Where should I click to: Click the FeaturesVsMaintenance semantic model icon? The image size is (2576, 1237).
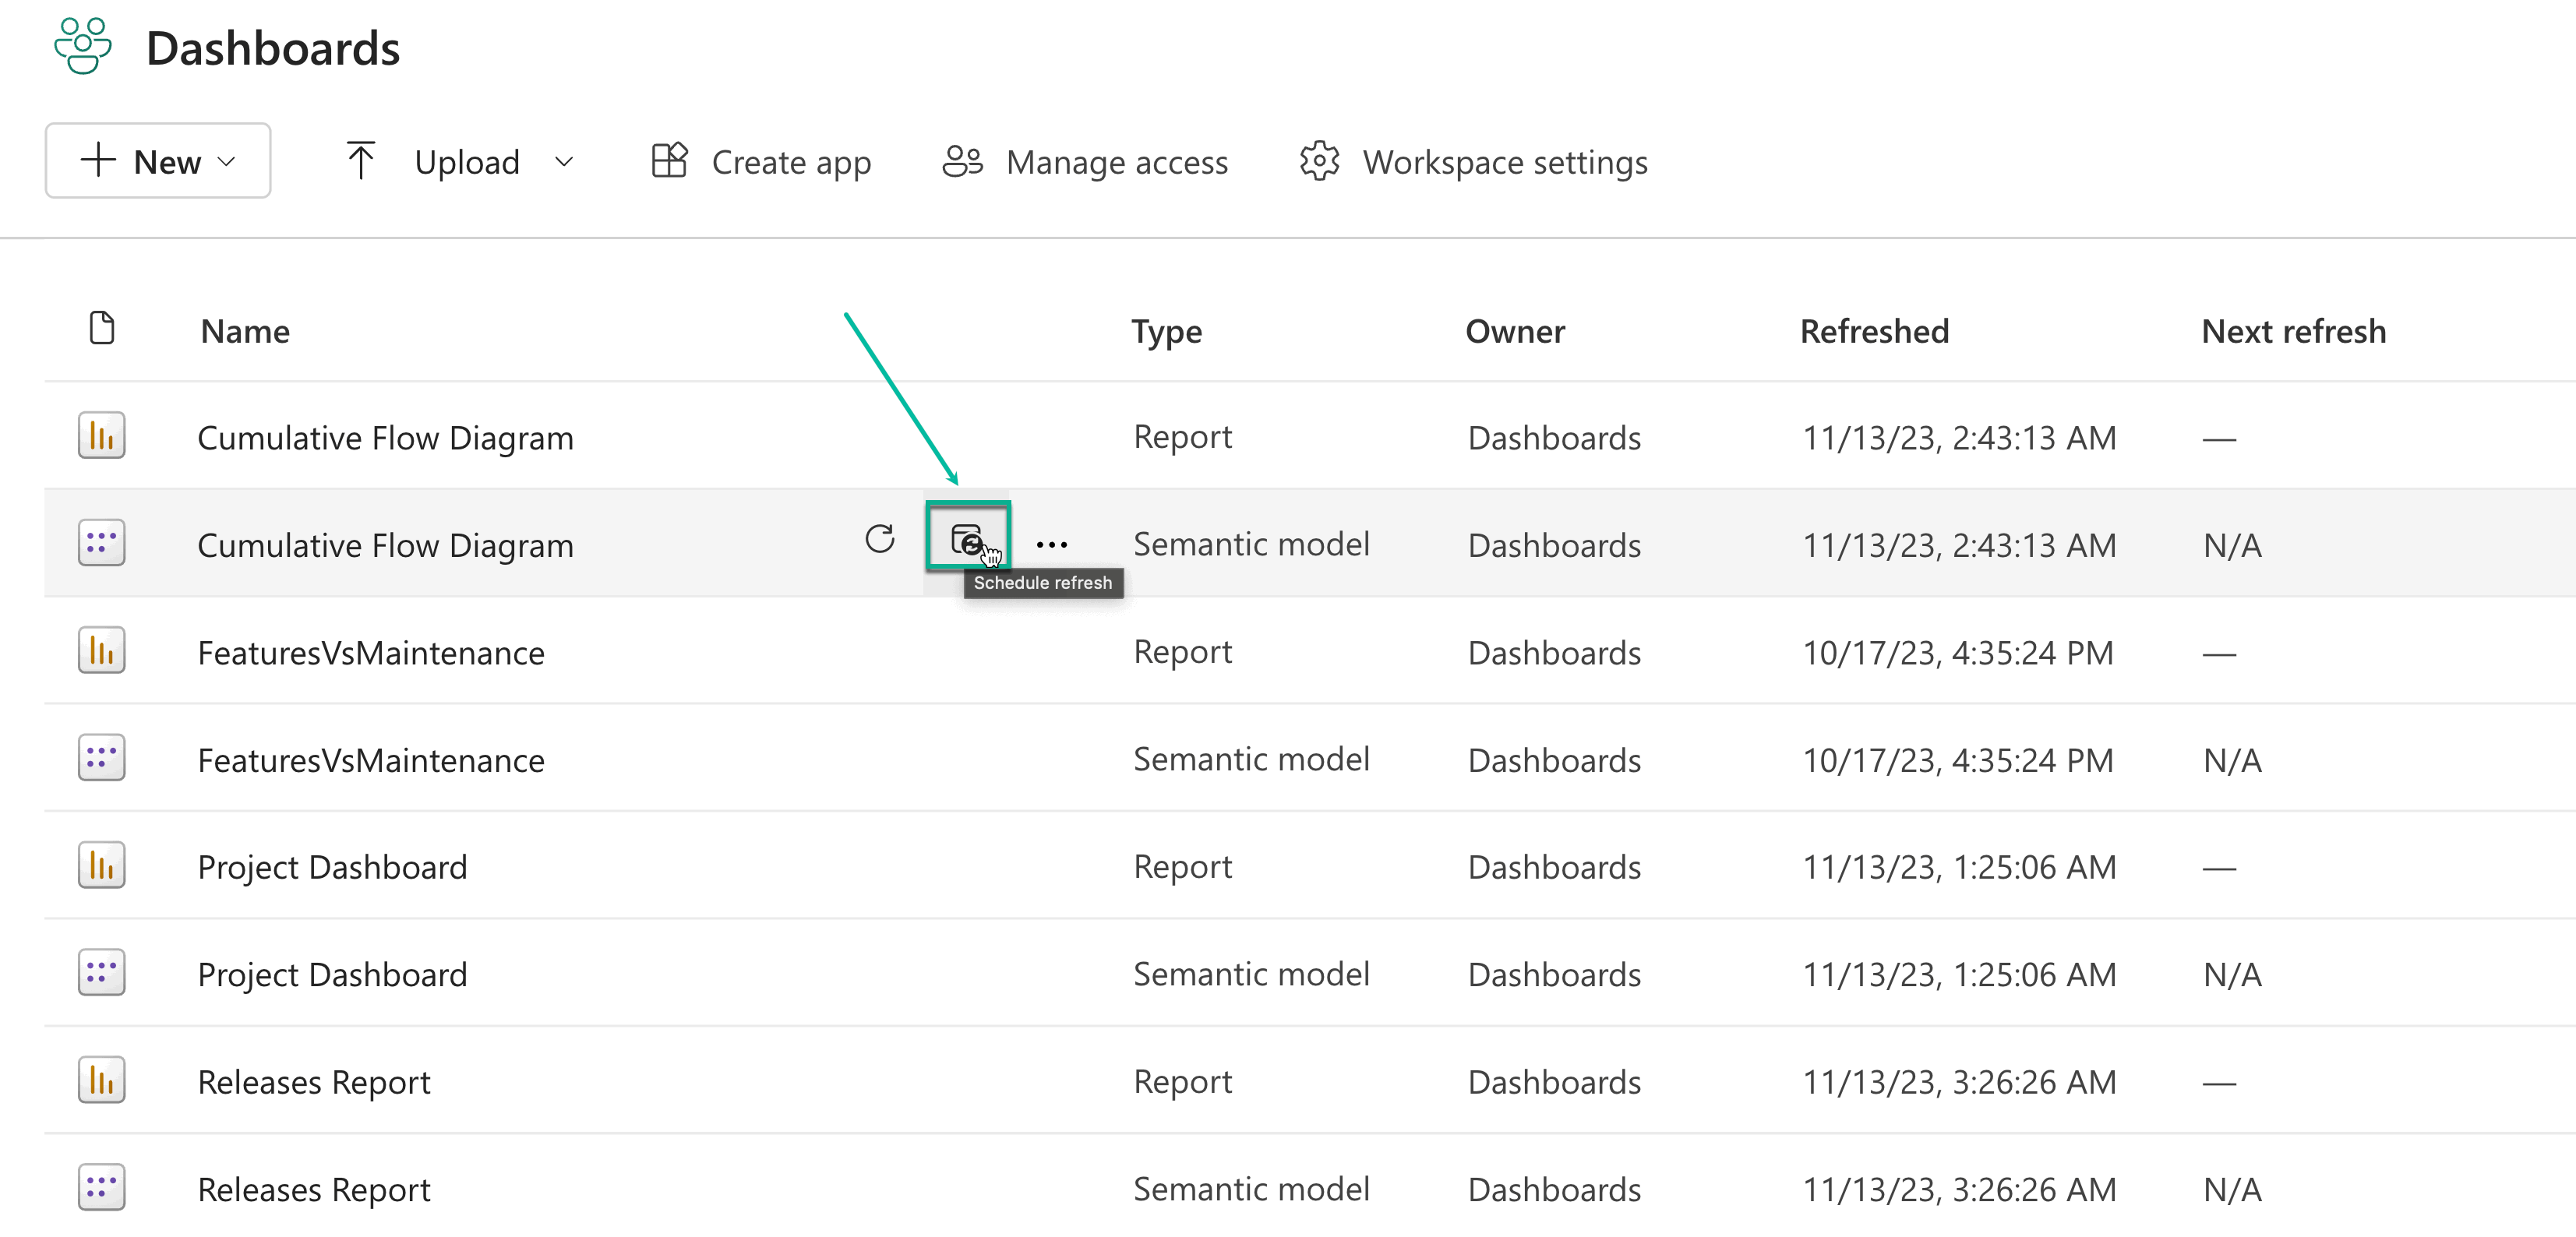101,758
